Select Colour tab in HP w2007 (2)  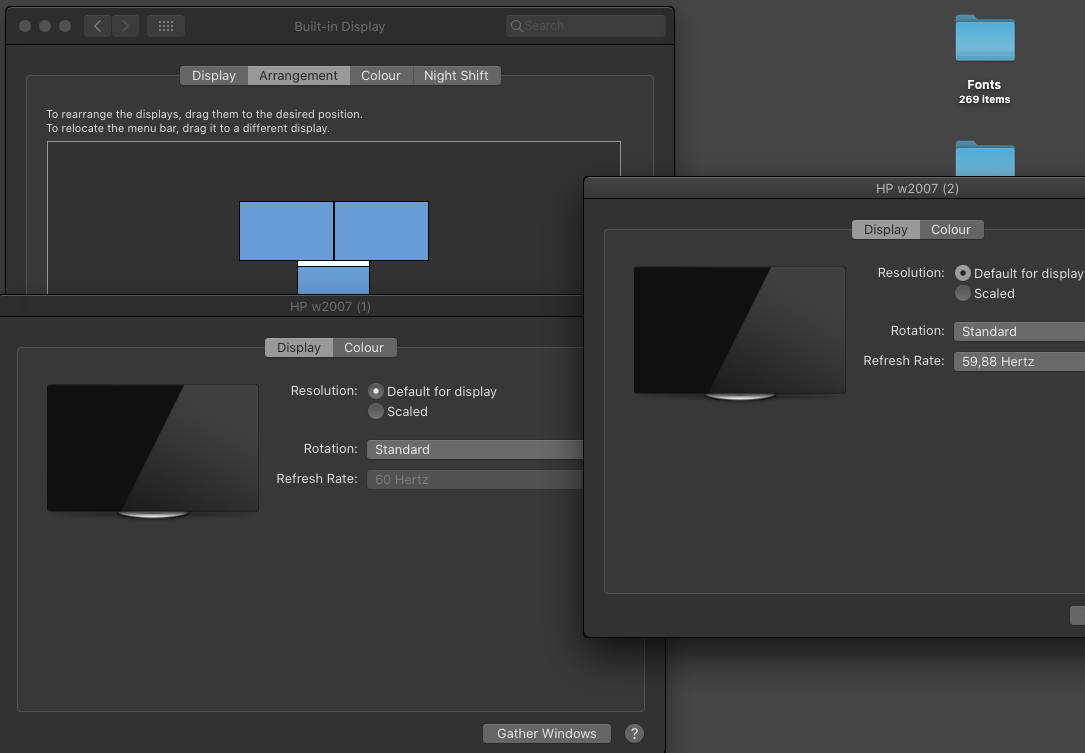click(951, 230)
